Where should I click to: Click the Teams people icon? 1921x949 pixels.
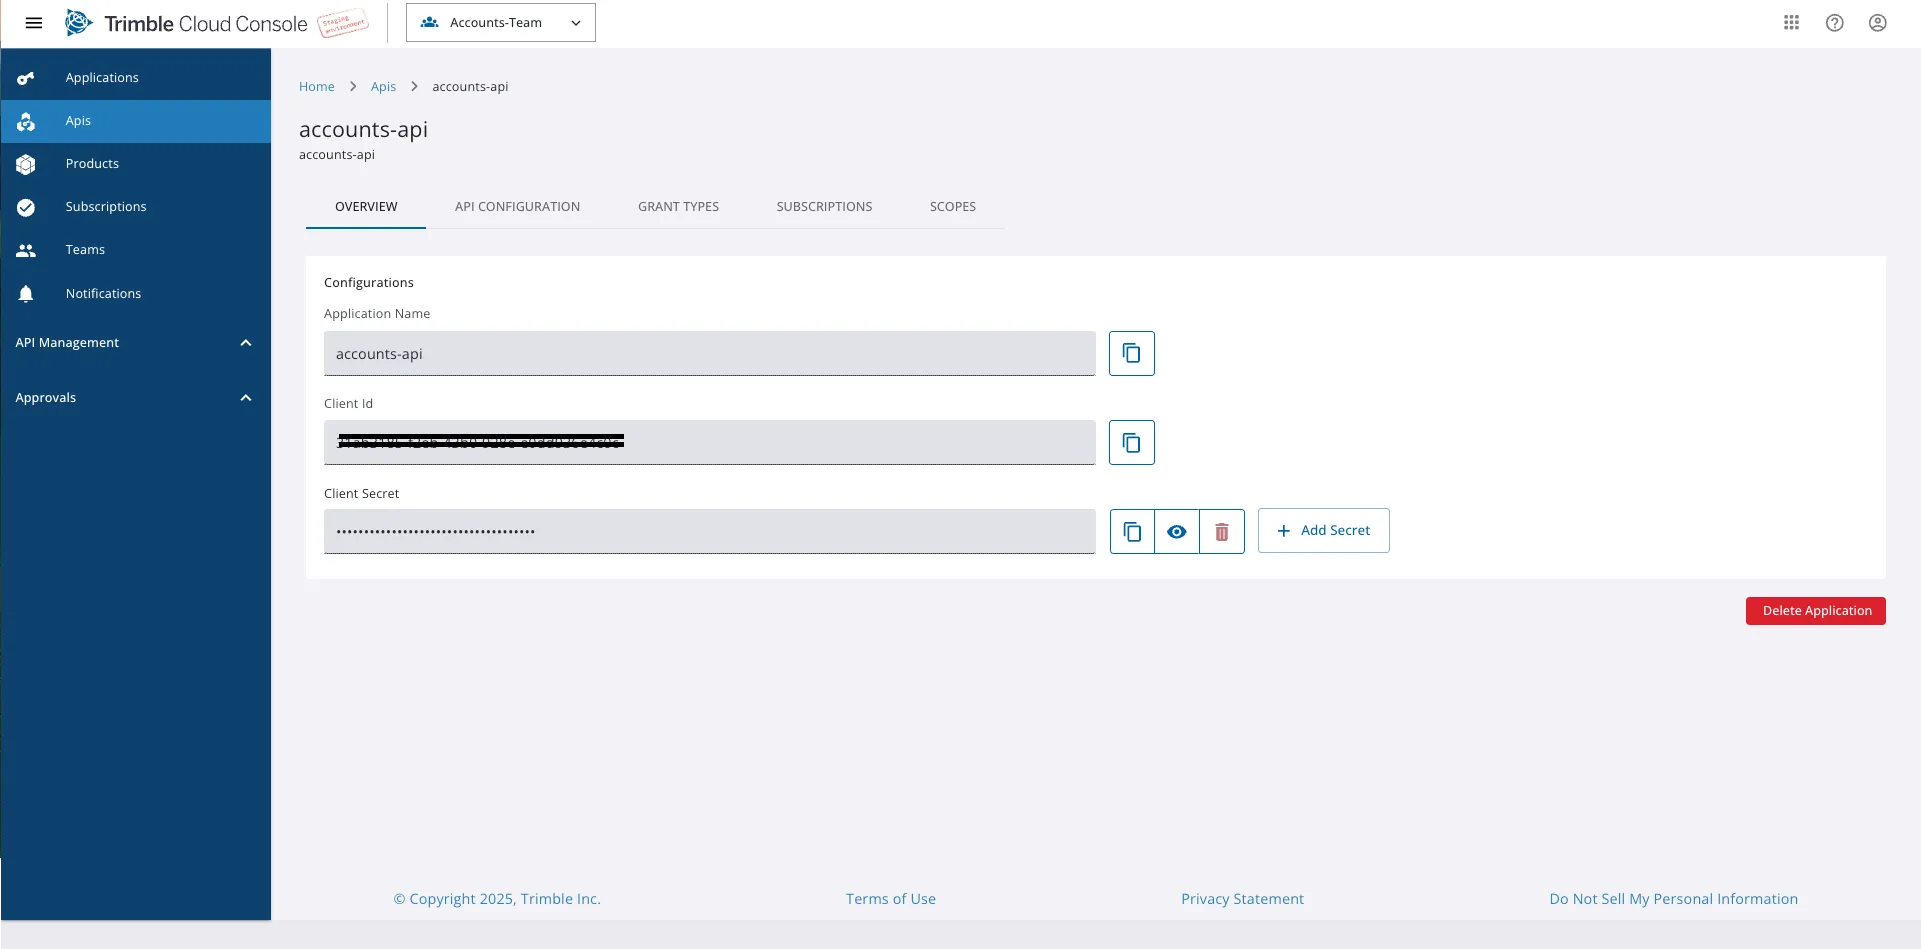(x=26, y=250)
